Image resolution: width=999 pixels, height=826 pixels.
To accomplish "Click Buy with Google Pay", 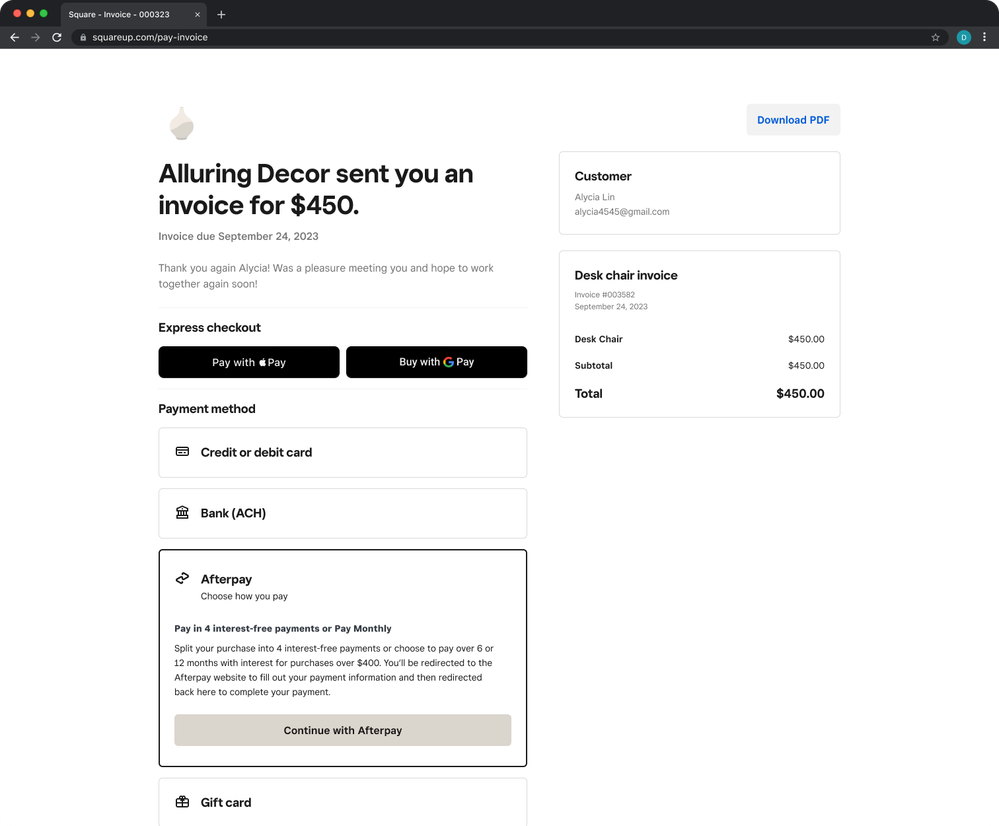I will 436,362.
